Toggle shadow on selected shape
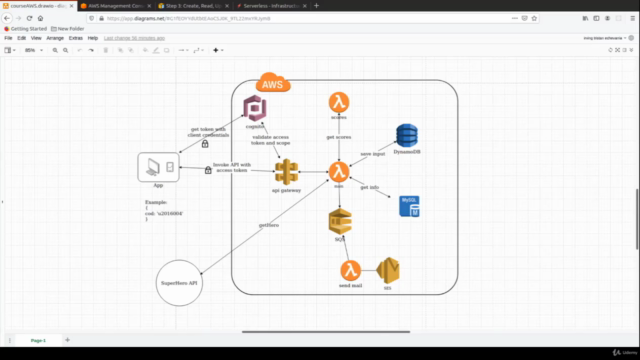 point(167,50)
